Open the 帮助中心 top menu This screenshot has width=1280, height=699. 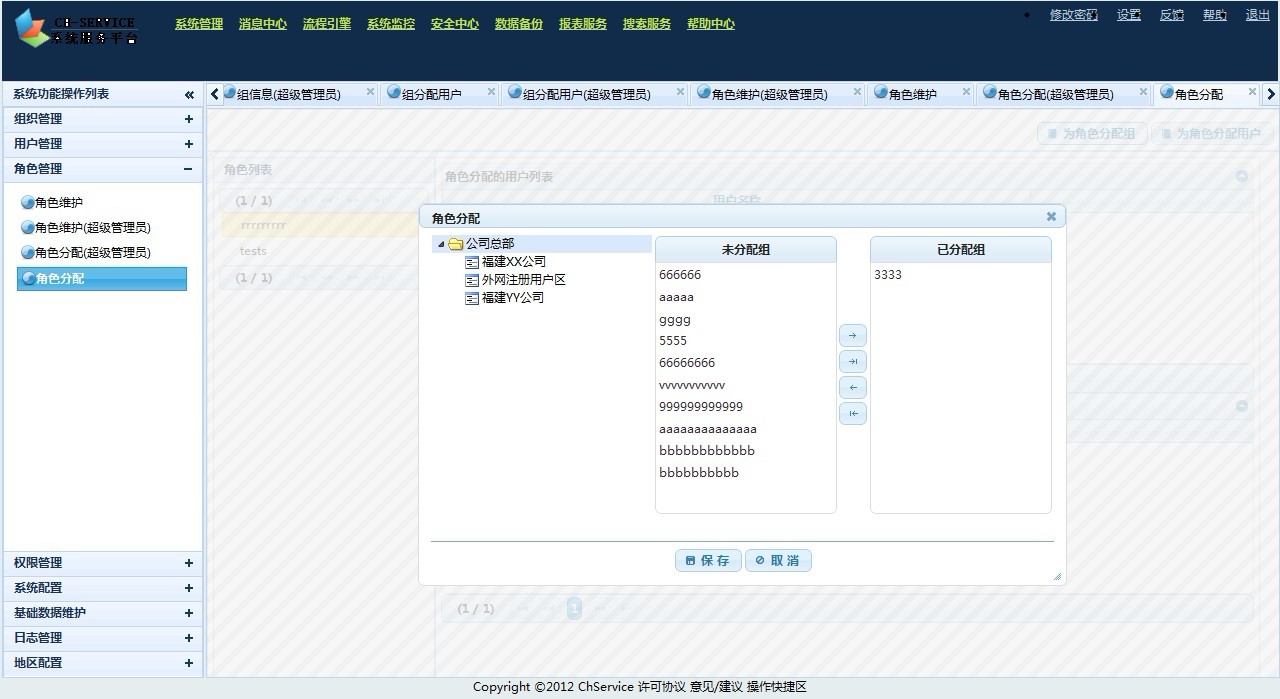click(x=711, y=24)
